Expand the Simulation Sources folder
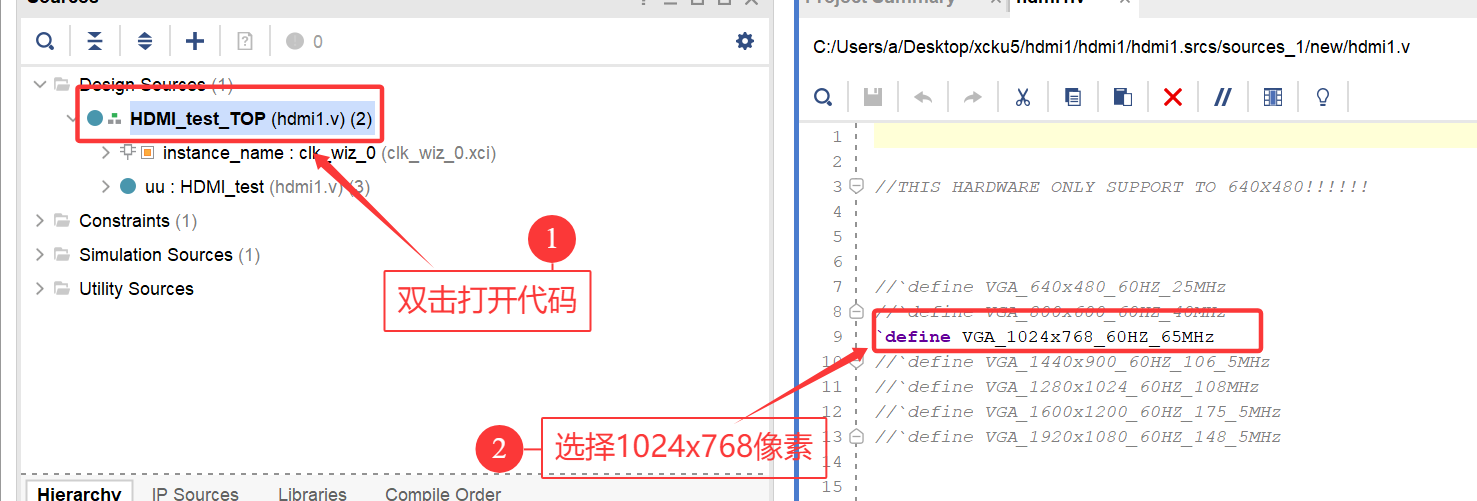 point(40,254)
